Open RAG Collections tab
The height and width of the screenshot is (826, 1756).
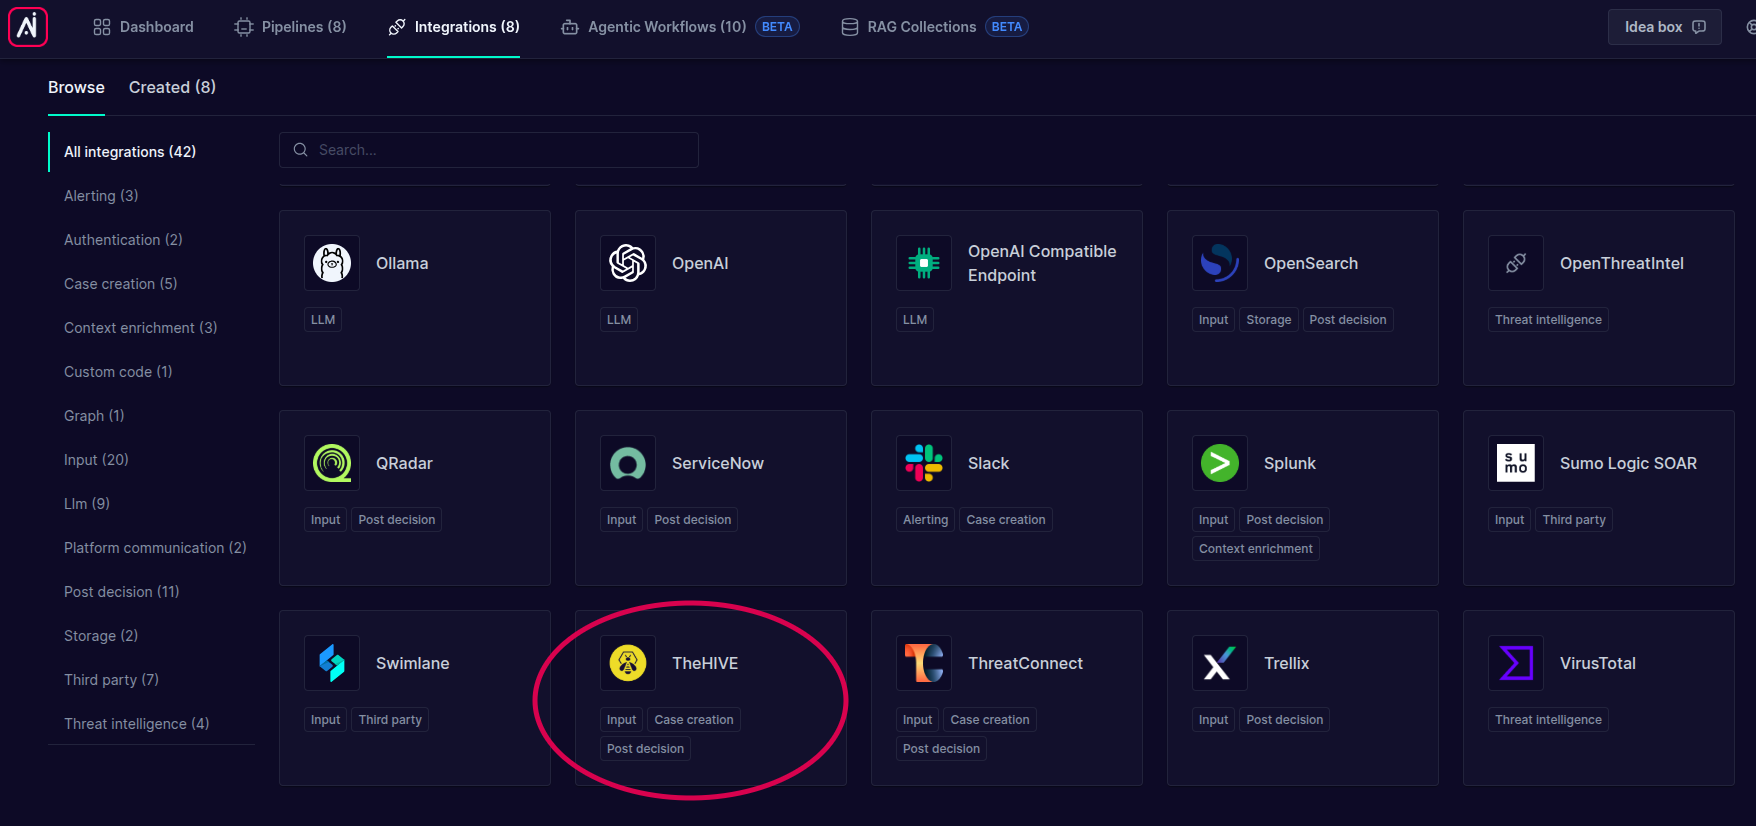[x=934, y=27]
